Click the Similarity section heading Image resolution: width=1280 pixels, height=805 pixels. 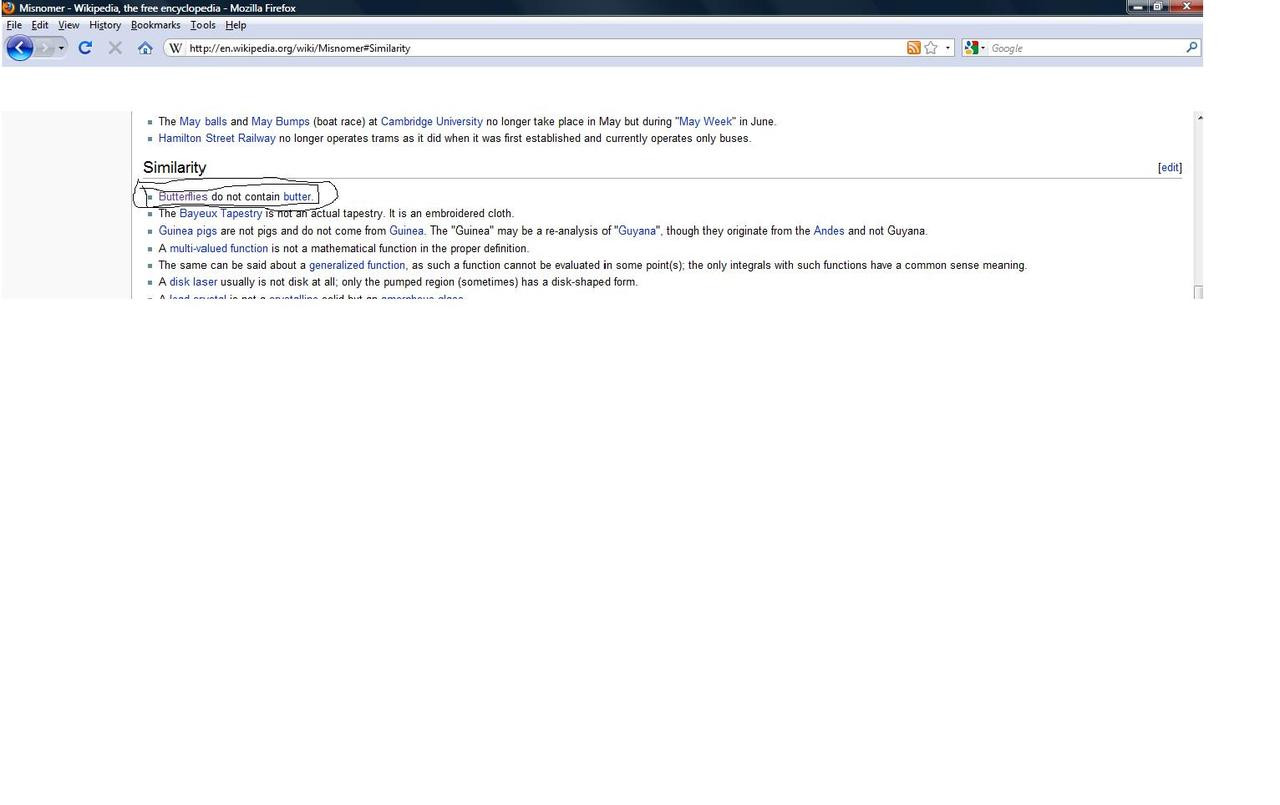coord(175,168)
